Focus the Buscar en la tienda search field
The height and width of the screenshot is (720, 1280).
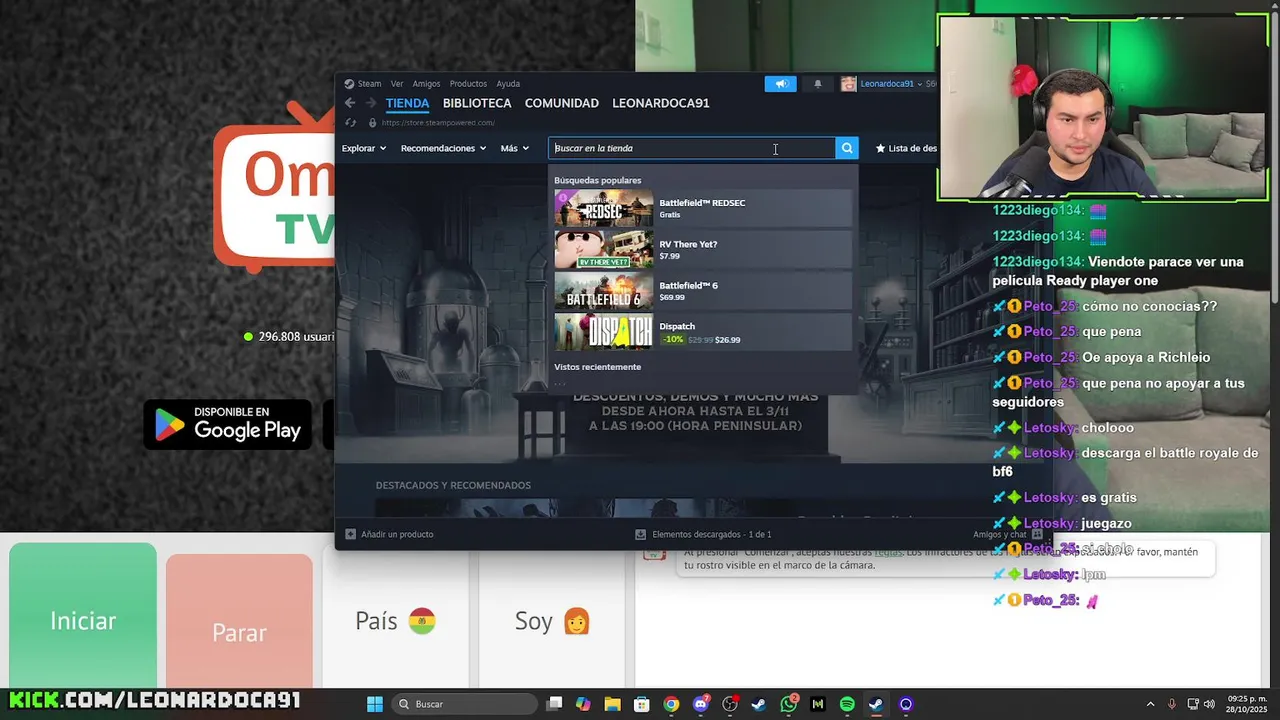click(692, 148)
